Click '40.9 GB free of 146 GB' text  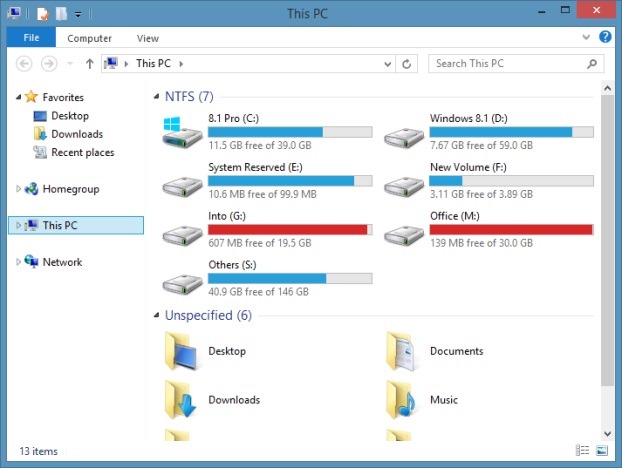pyautogui.click(x=258, y=292)
